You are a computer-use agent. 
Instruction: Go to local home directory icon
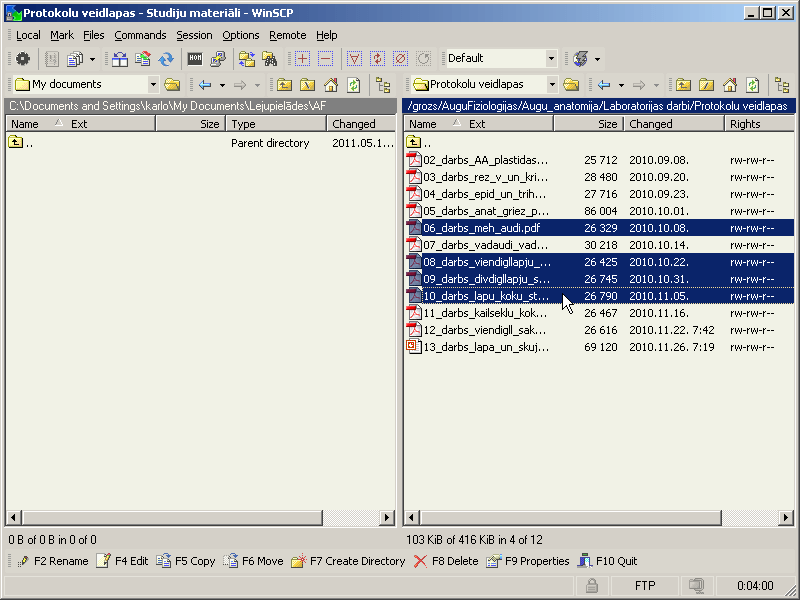331,84
